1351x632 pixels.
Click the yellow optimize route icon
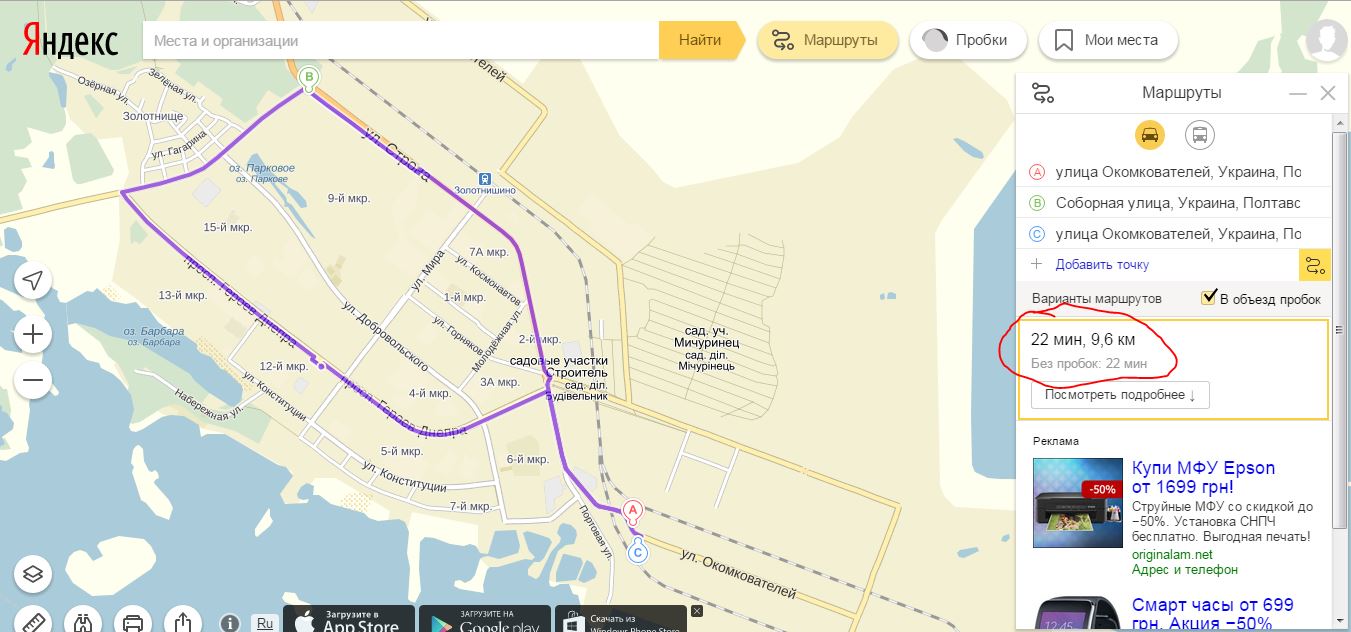(1314, 265)
